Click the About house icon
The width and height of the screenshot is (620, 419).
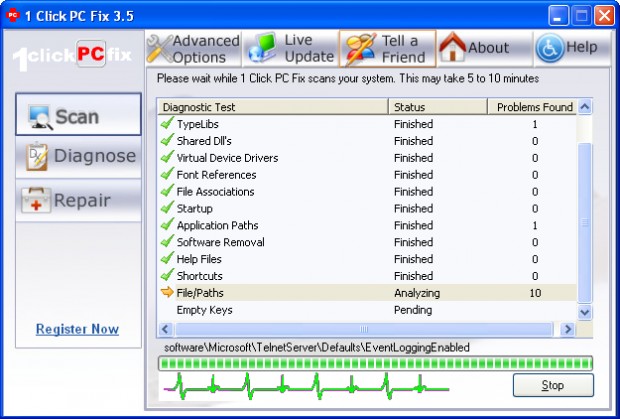(453, 47)
